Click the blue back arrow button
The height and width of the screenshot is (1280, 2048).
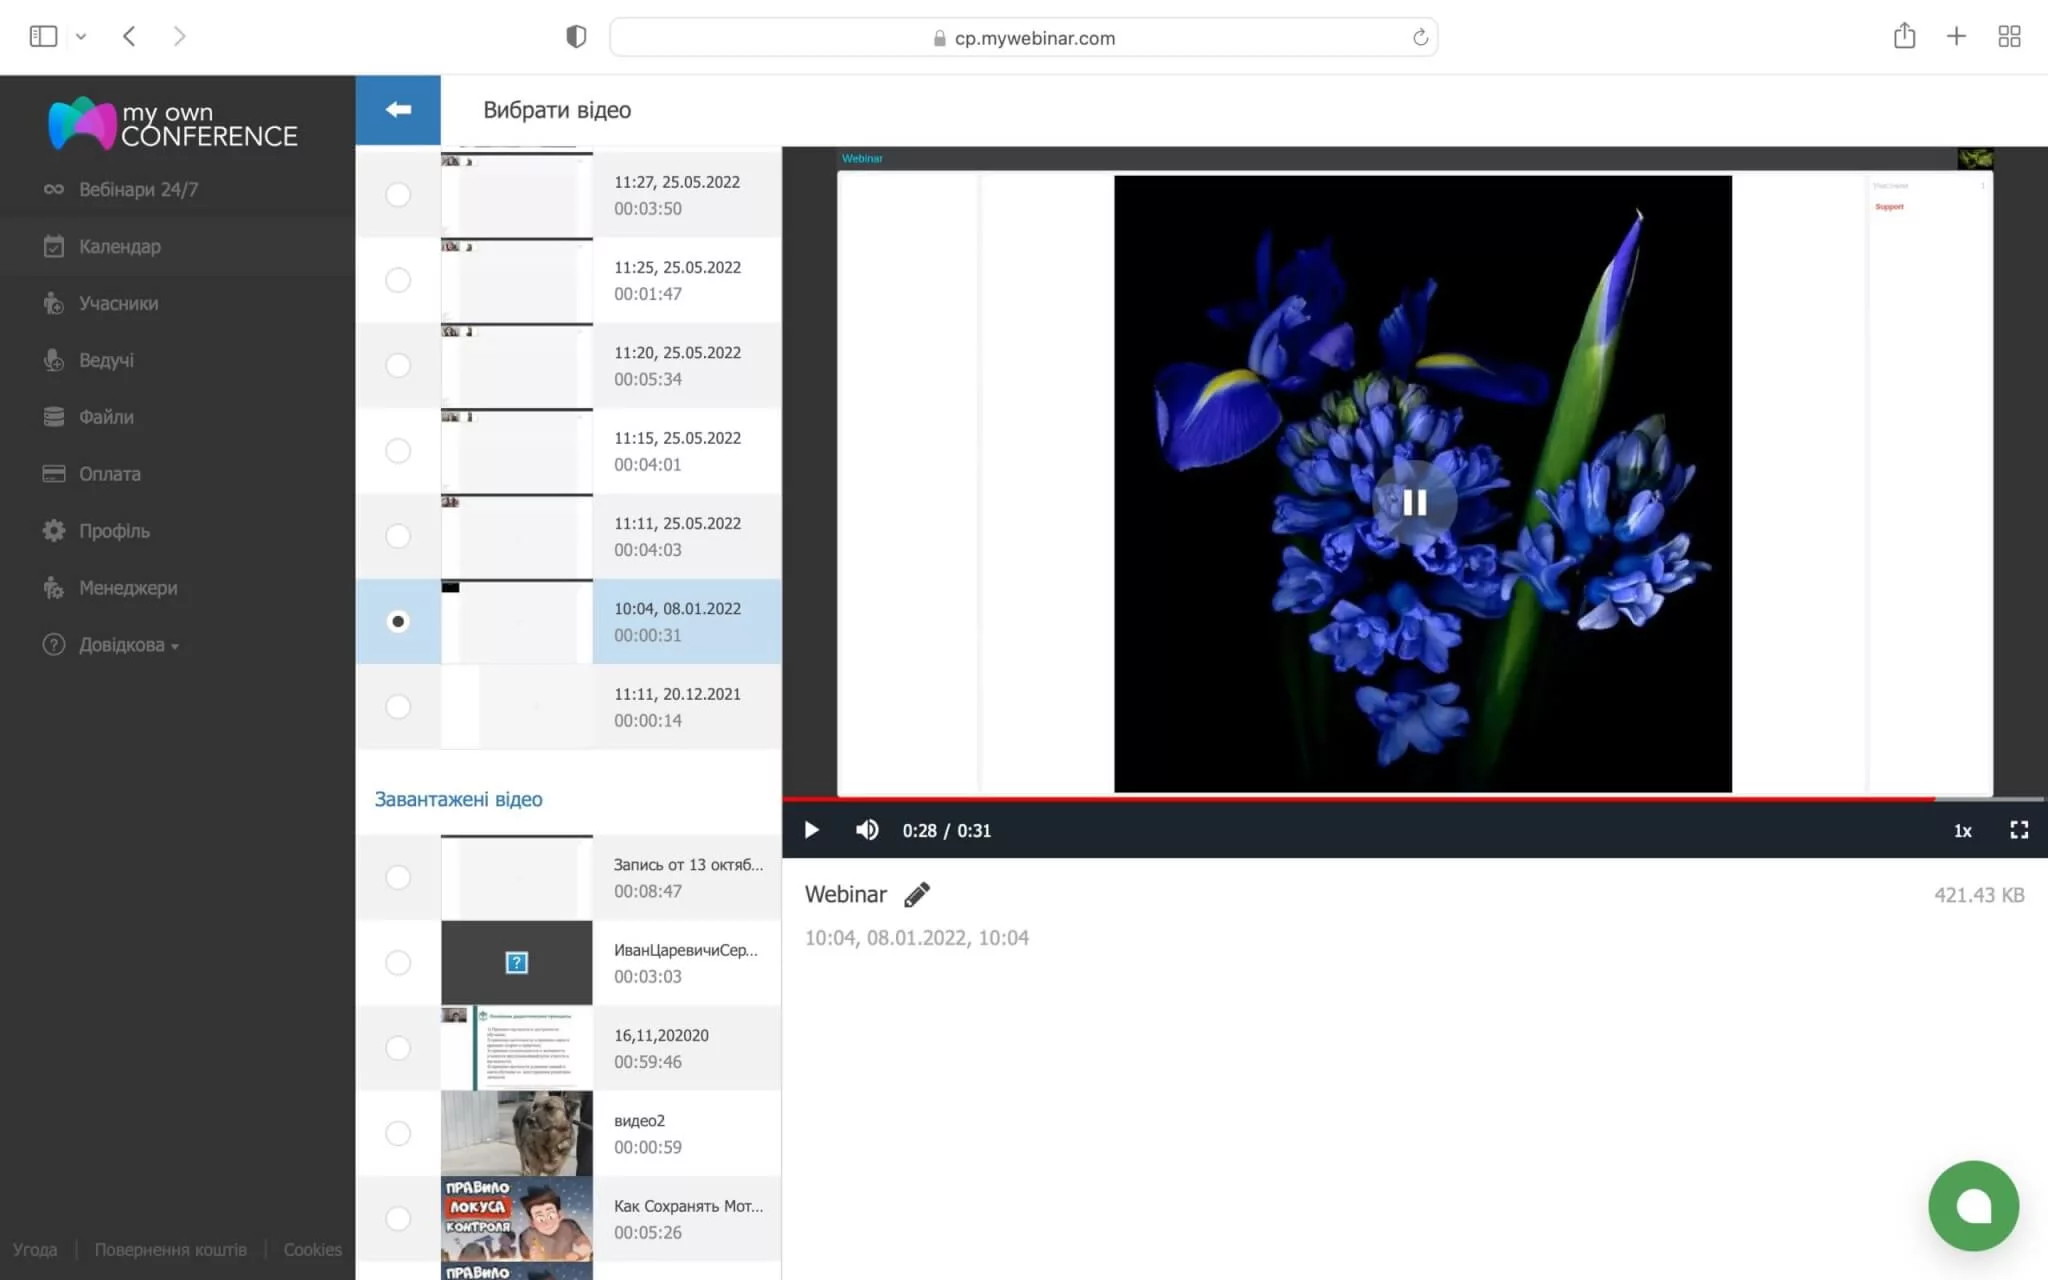point(398,110)
